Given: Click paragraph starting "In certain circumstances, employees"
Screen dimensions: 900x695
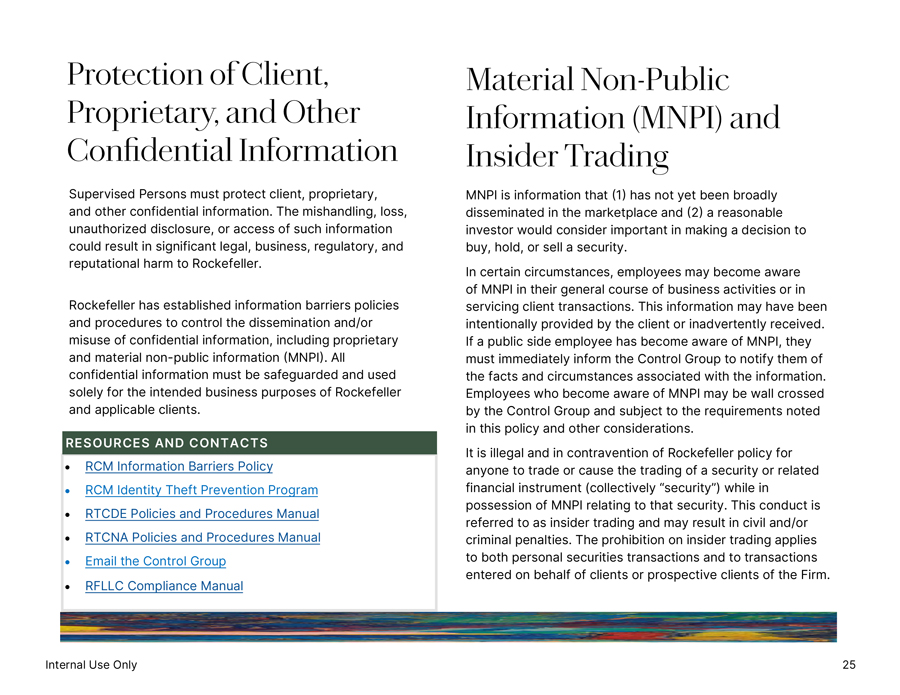Looking at the screenshot, I should point(646,350).
